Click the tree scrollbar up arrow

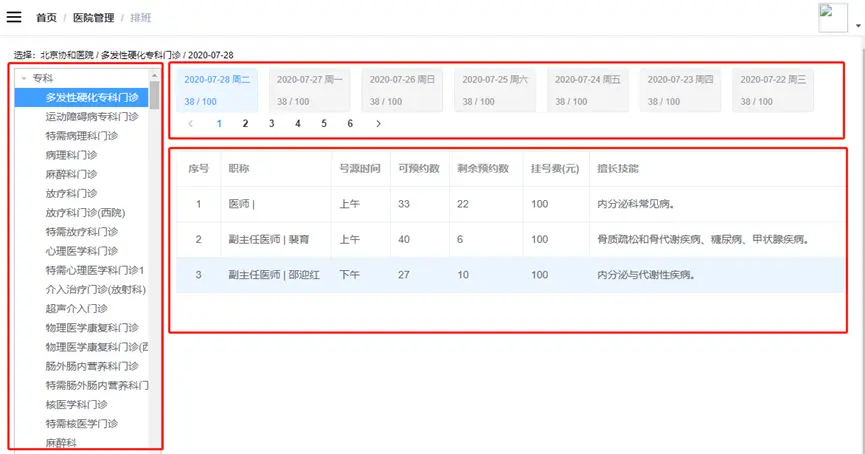[154, 76]
